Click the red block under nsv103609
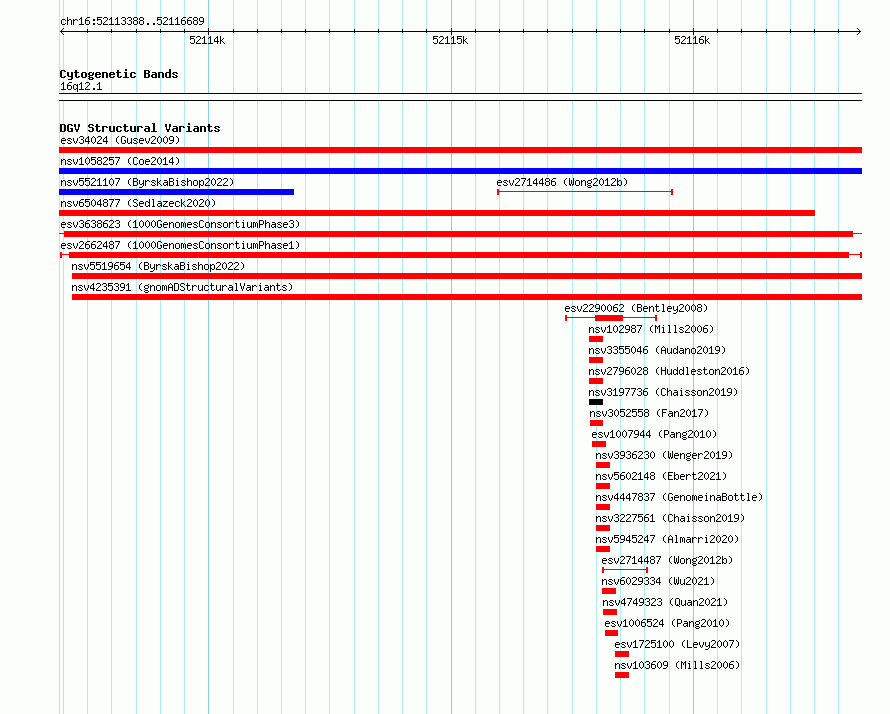 pos(622,675)
